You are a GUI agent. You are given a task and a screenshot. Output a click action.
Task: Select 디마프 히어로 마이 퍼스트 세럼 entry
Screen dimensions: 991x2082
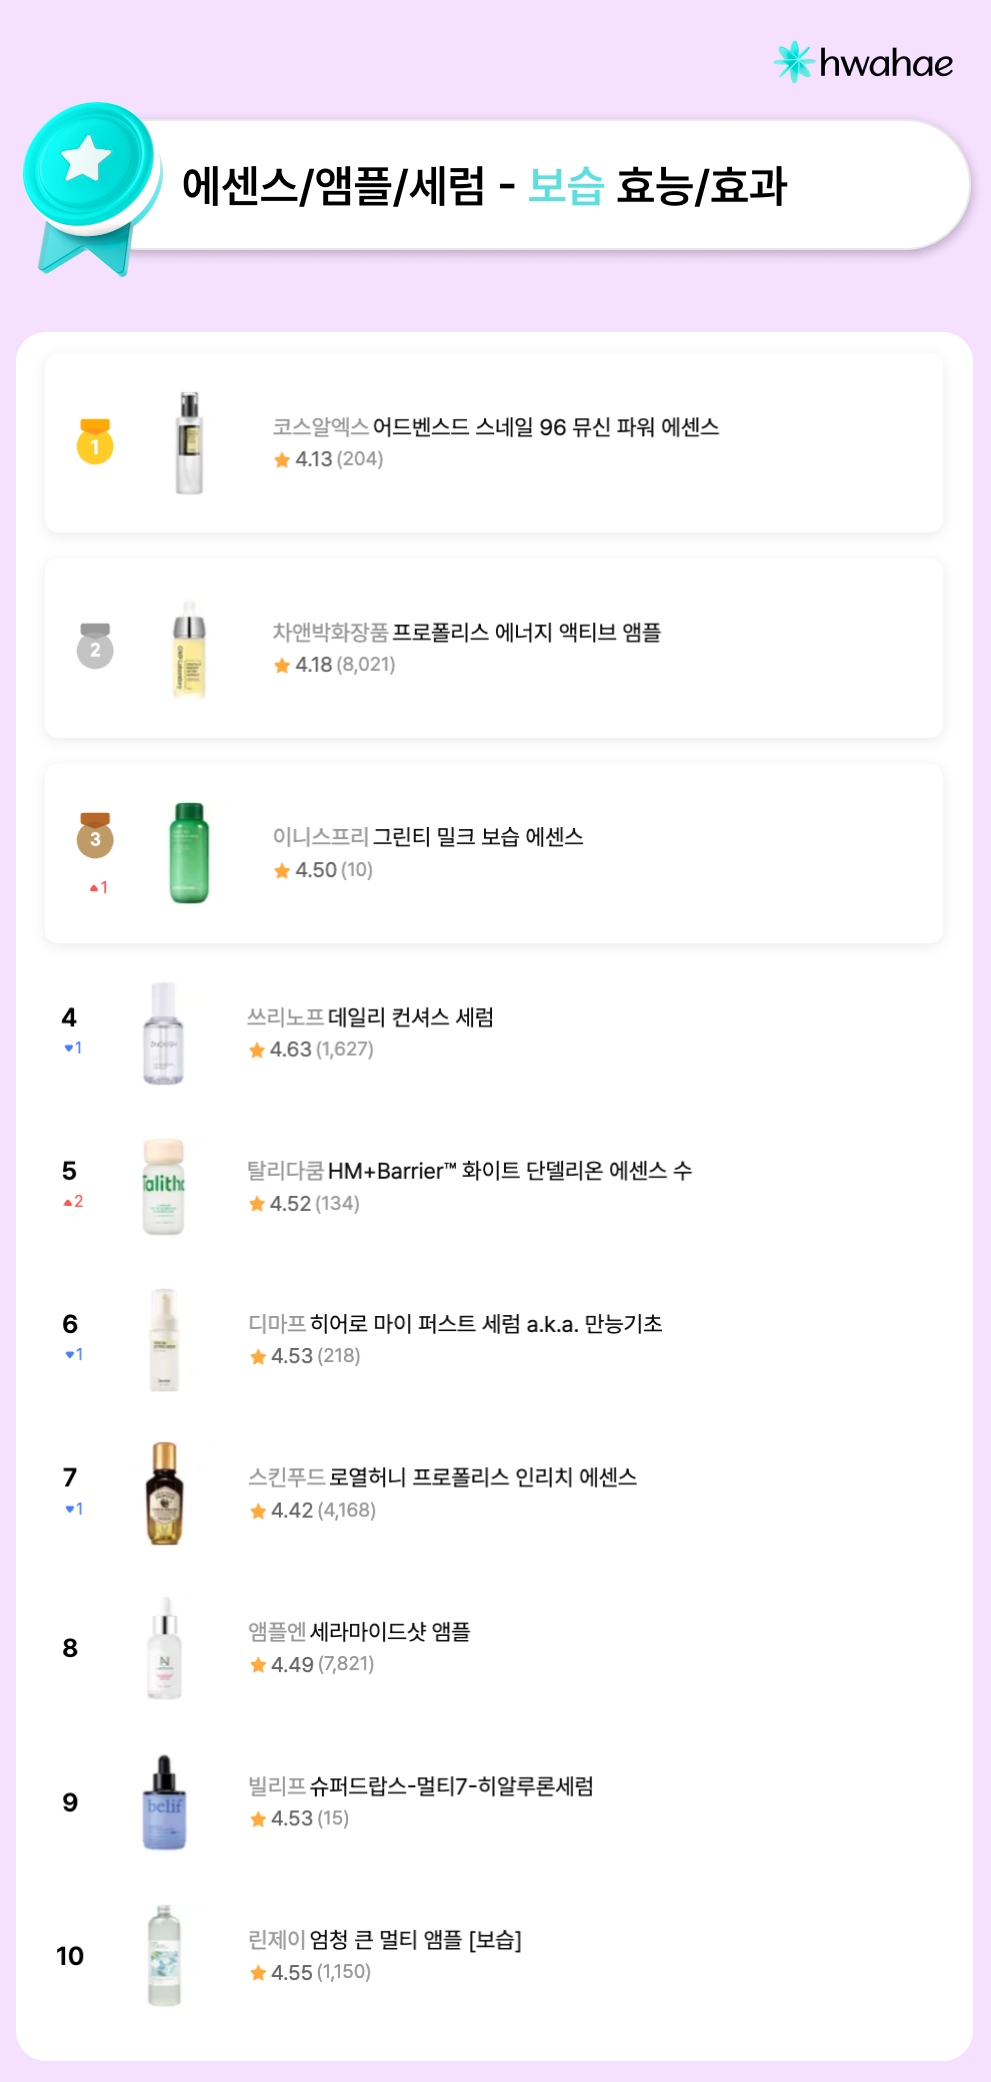tap(485, 1324)
